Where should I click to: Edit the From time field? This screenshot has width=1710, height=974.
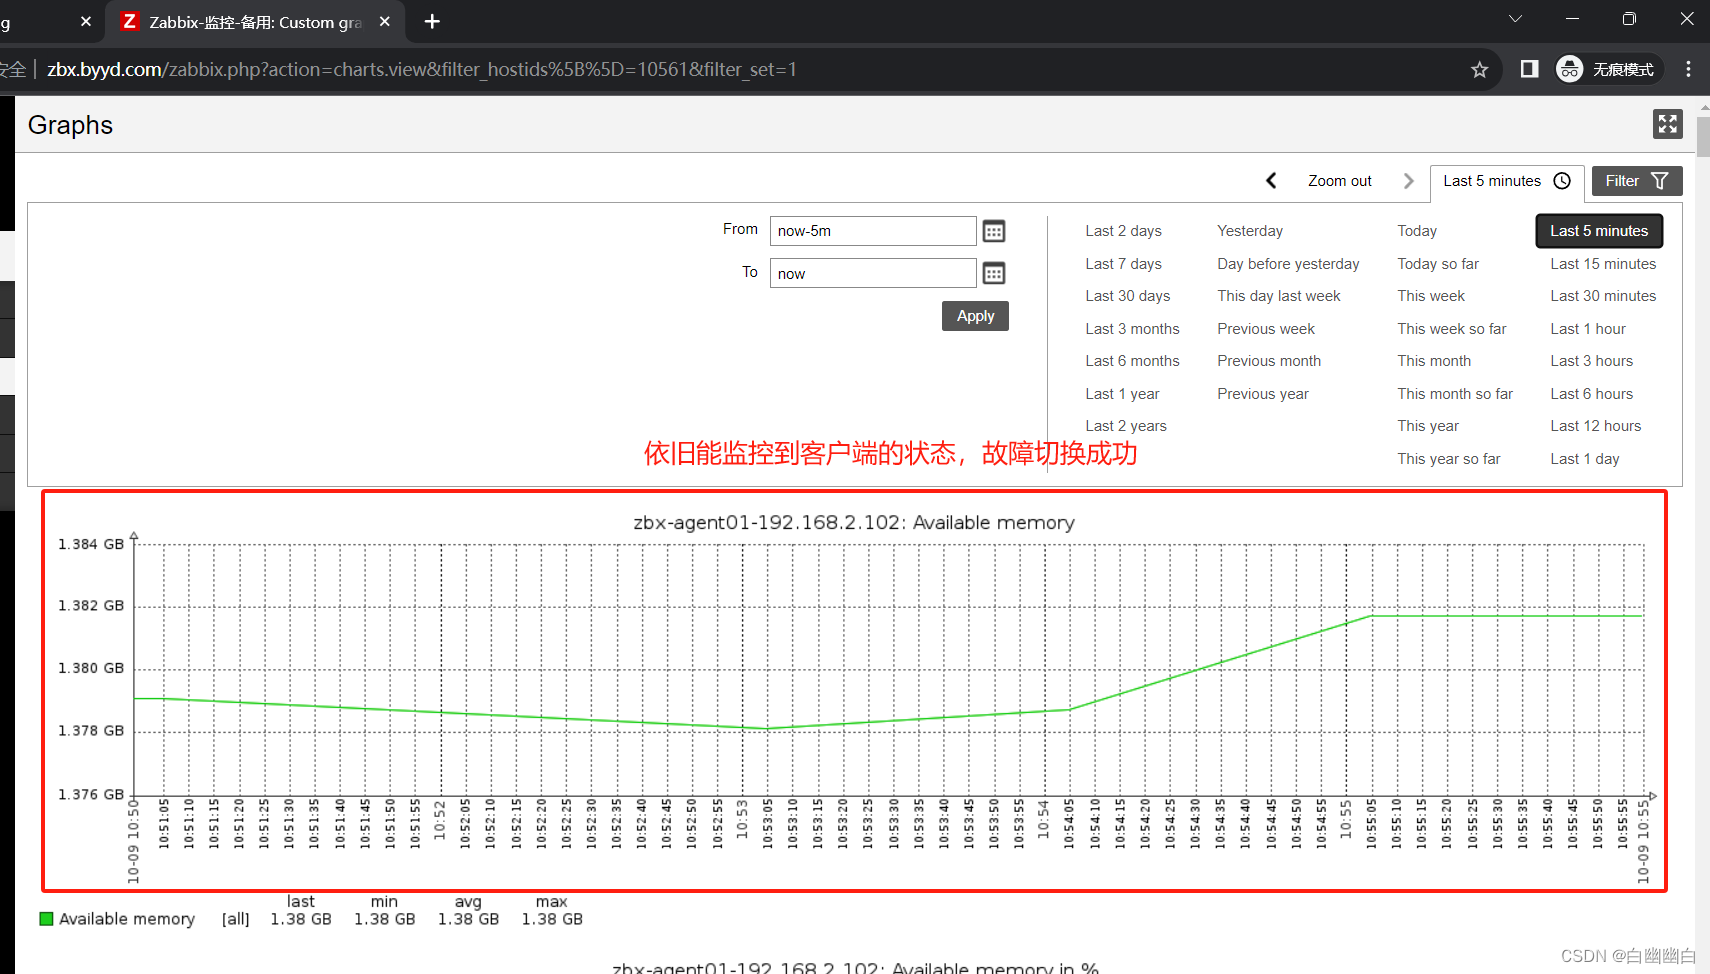coord(872,231)
